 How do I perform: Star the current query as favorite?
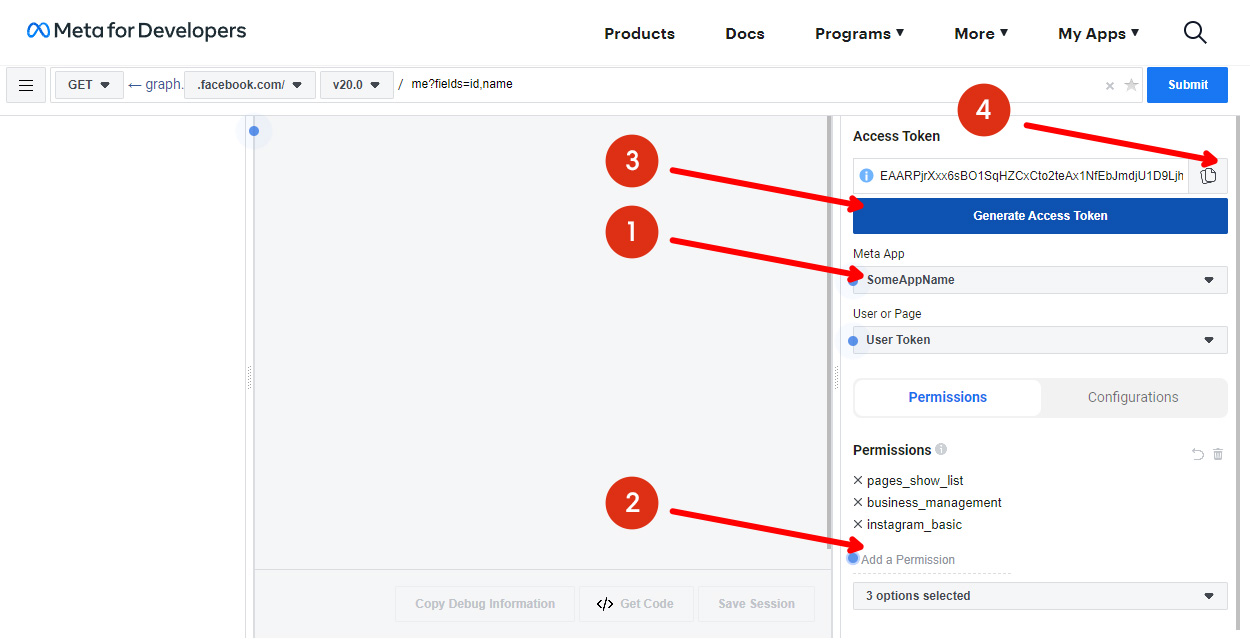tap(1131, 85)
